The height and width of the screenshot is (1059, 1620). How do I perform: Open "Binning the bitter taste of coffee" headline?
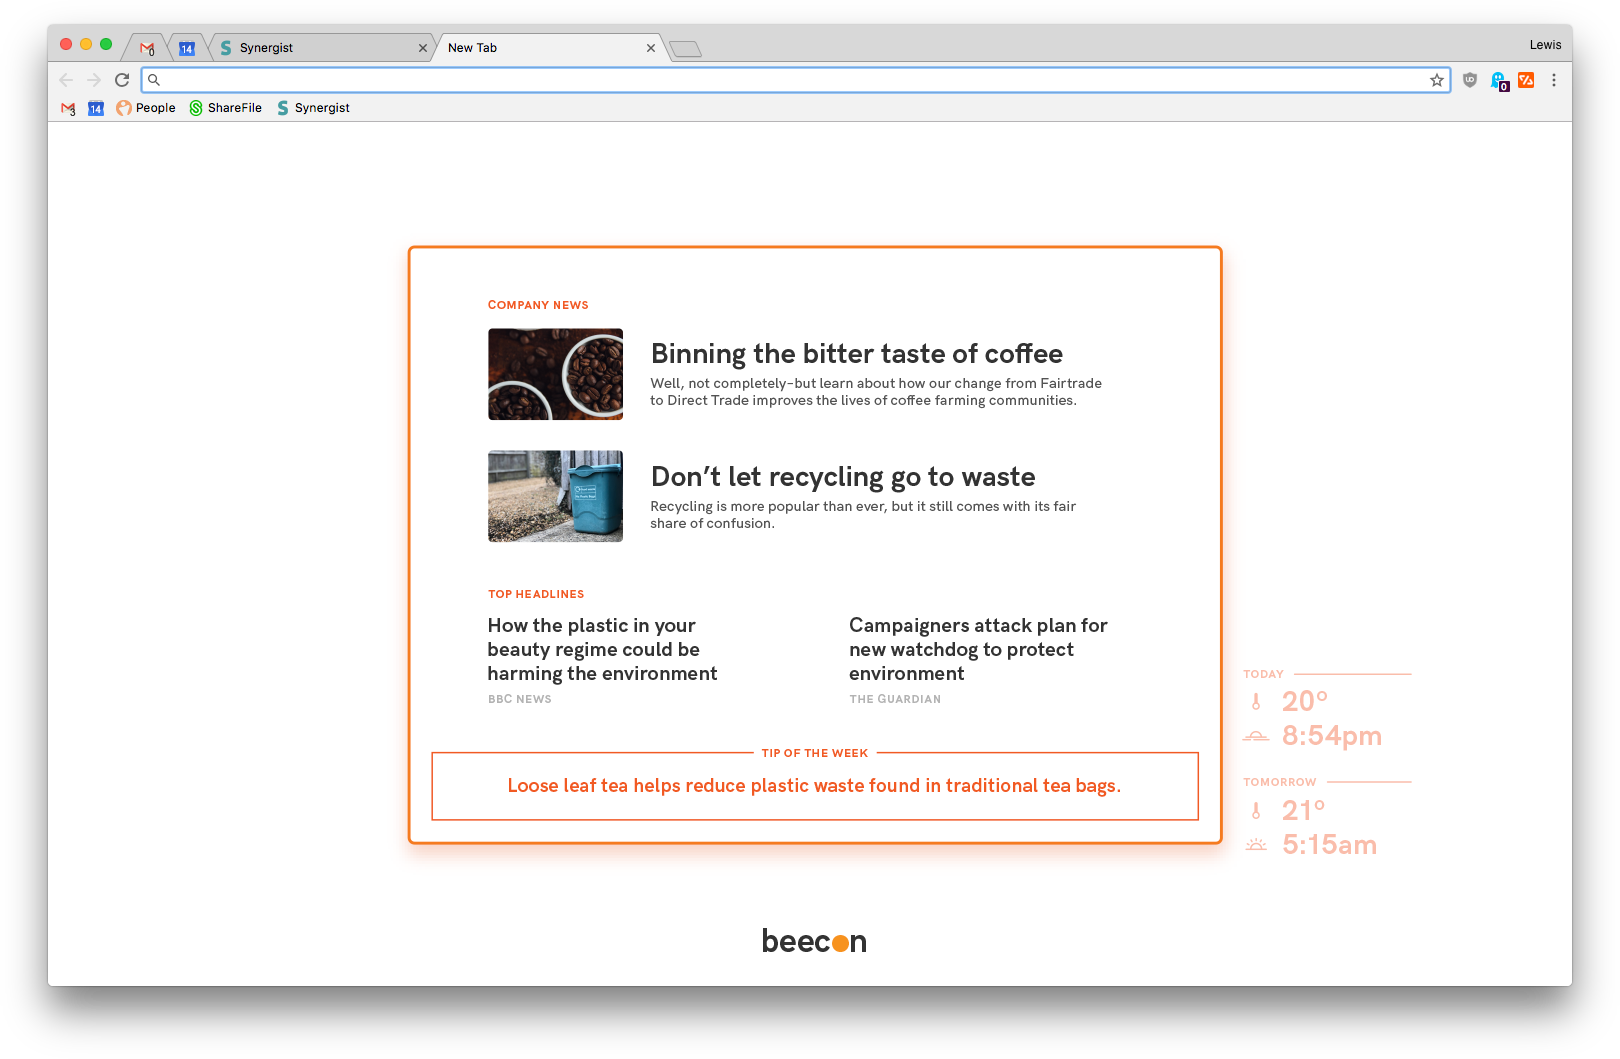[856, 354]
